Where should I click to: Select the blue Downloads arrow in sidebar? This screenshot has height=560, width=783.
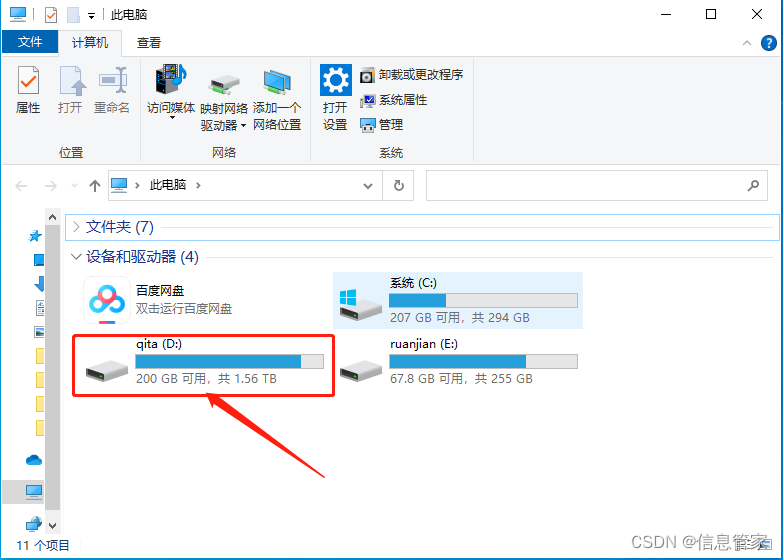tap(39, 284)
